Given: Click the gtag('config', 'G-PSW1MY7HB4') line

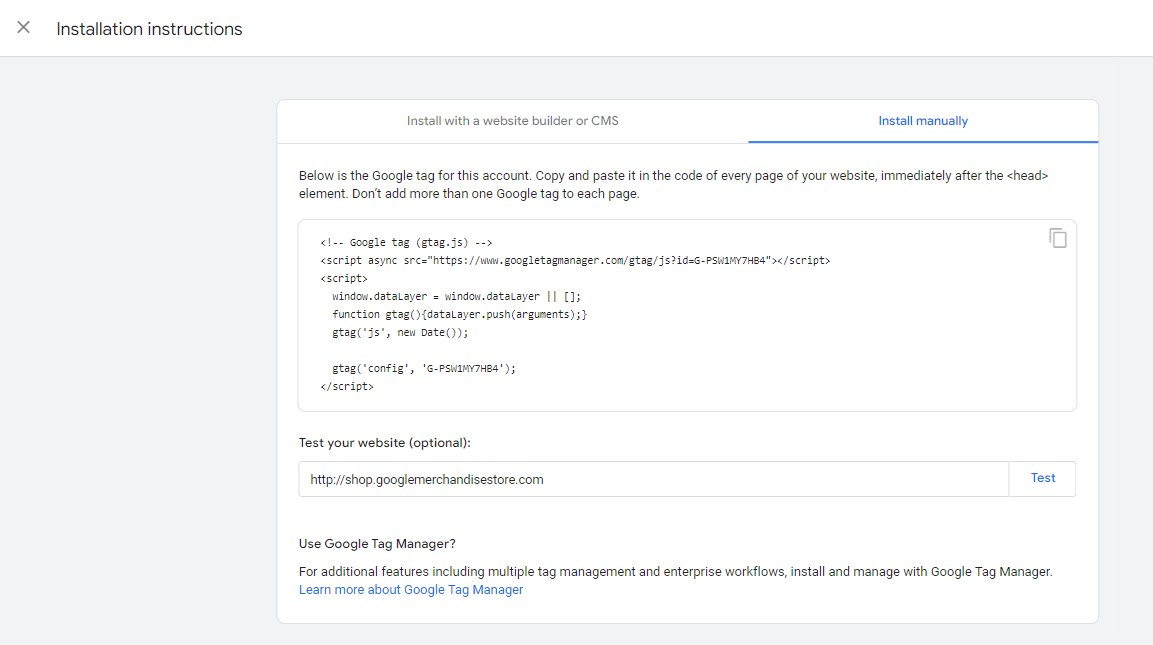Looking at the screenshot, I should (424, 368).
